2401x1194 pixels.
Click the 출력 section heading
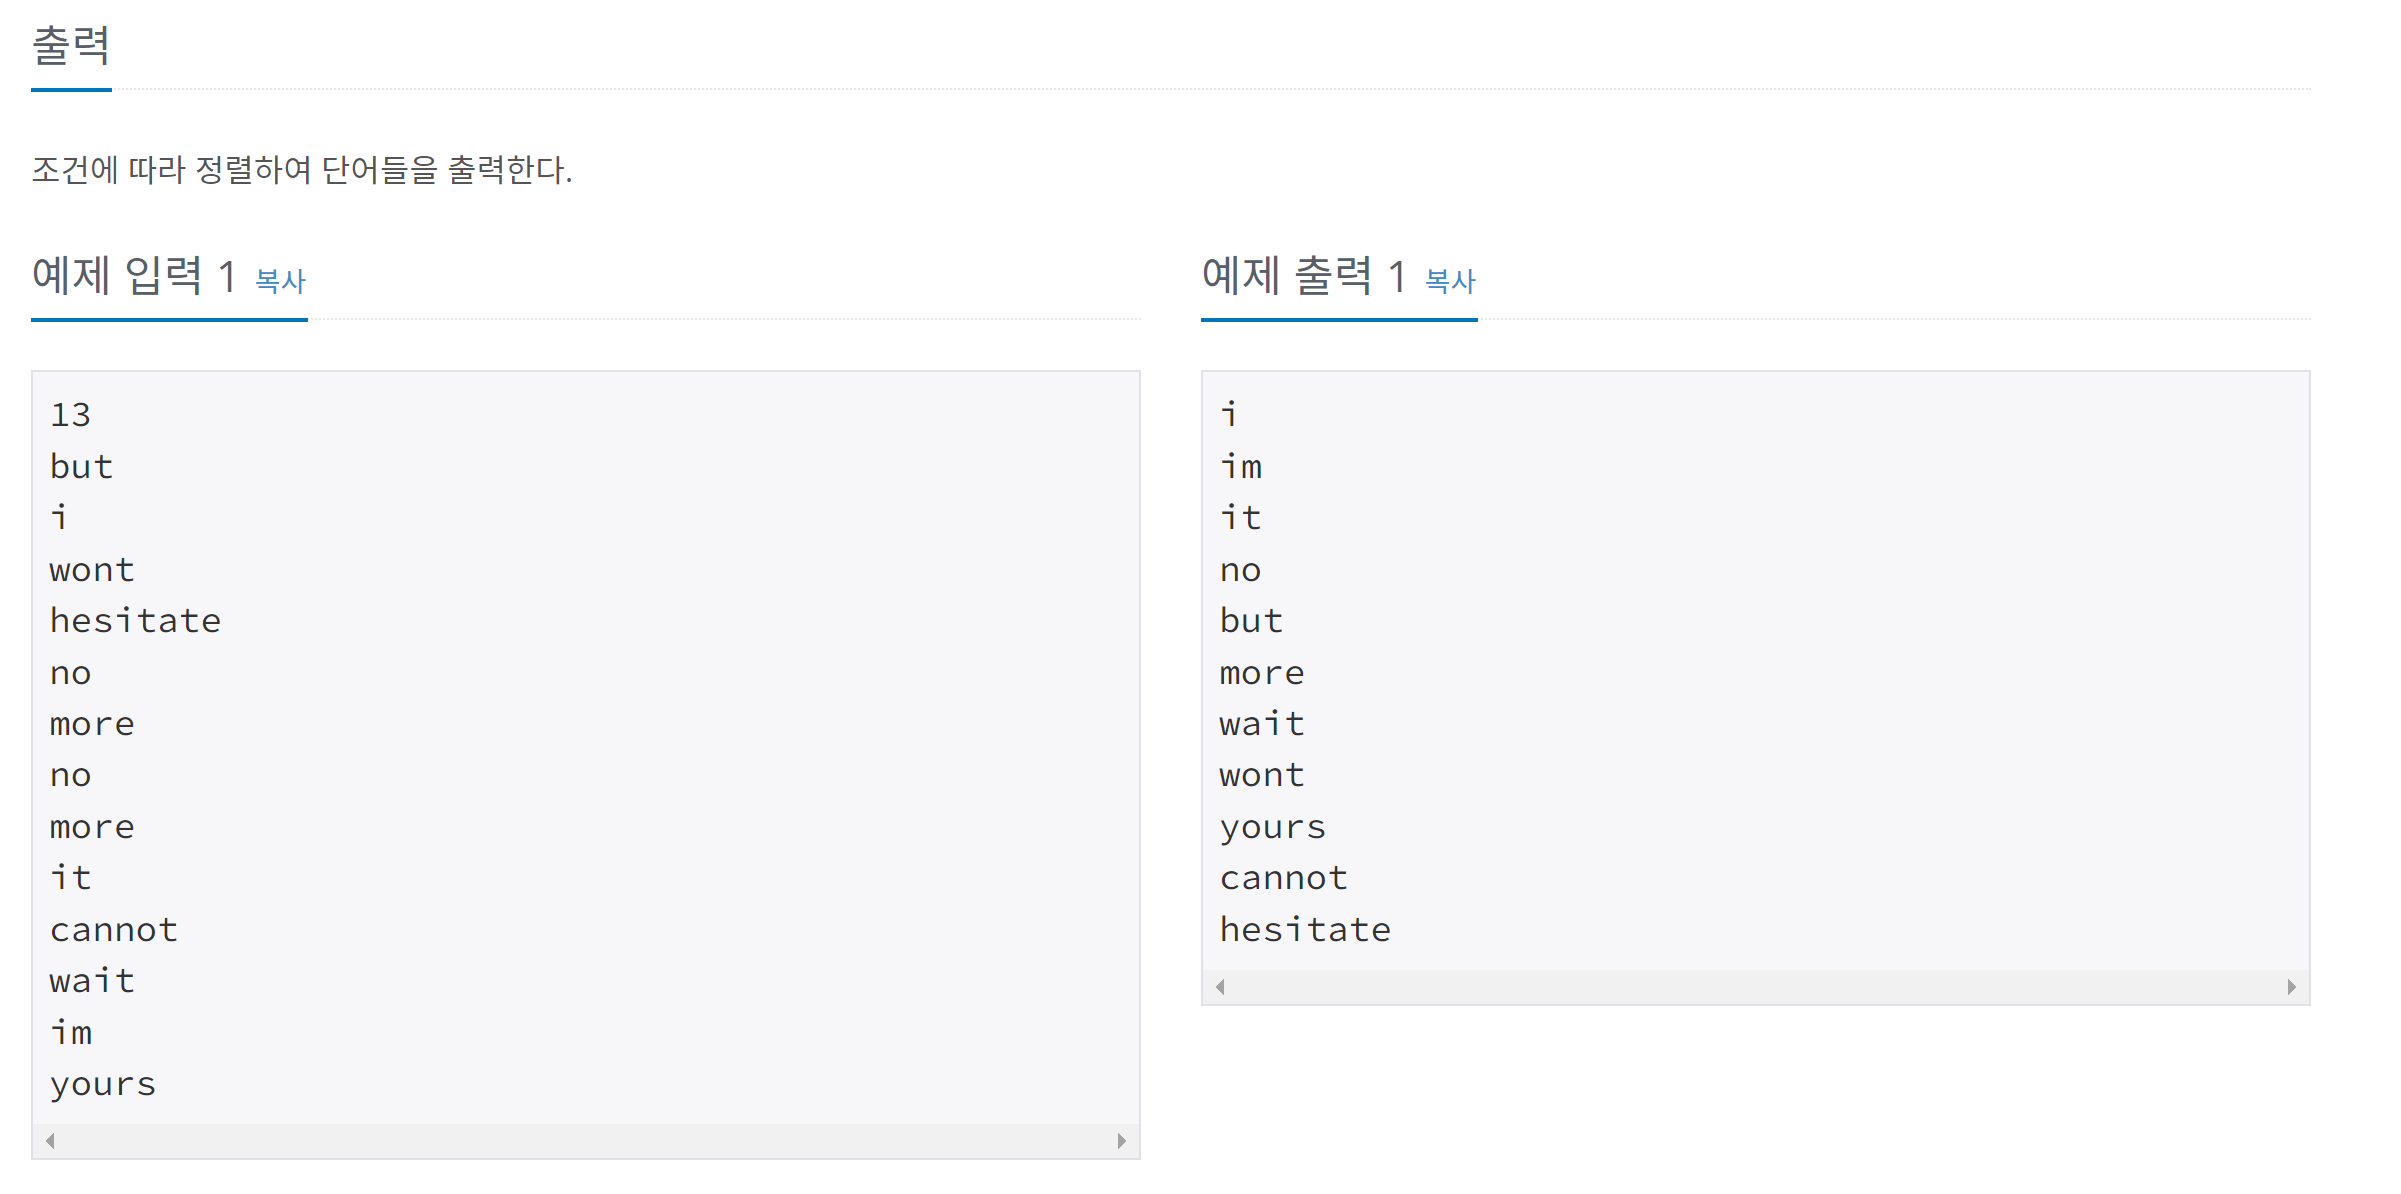click(x=71, y=46)
